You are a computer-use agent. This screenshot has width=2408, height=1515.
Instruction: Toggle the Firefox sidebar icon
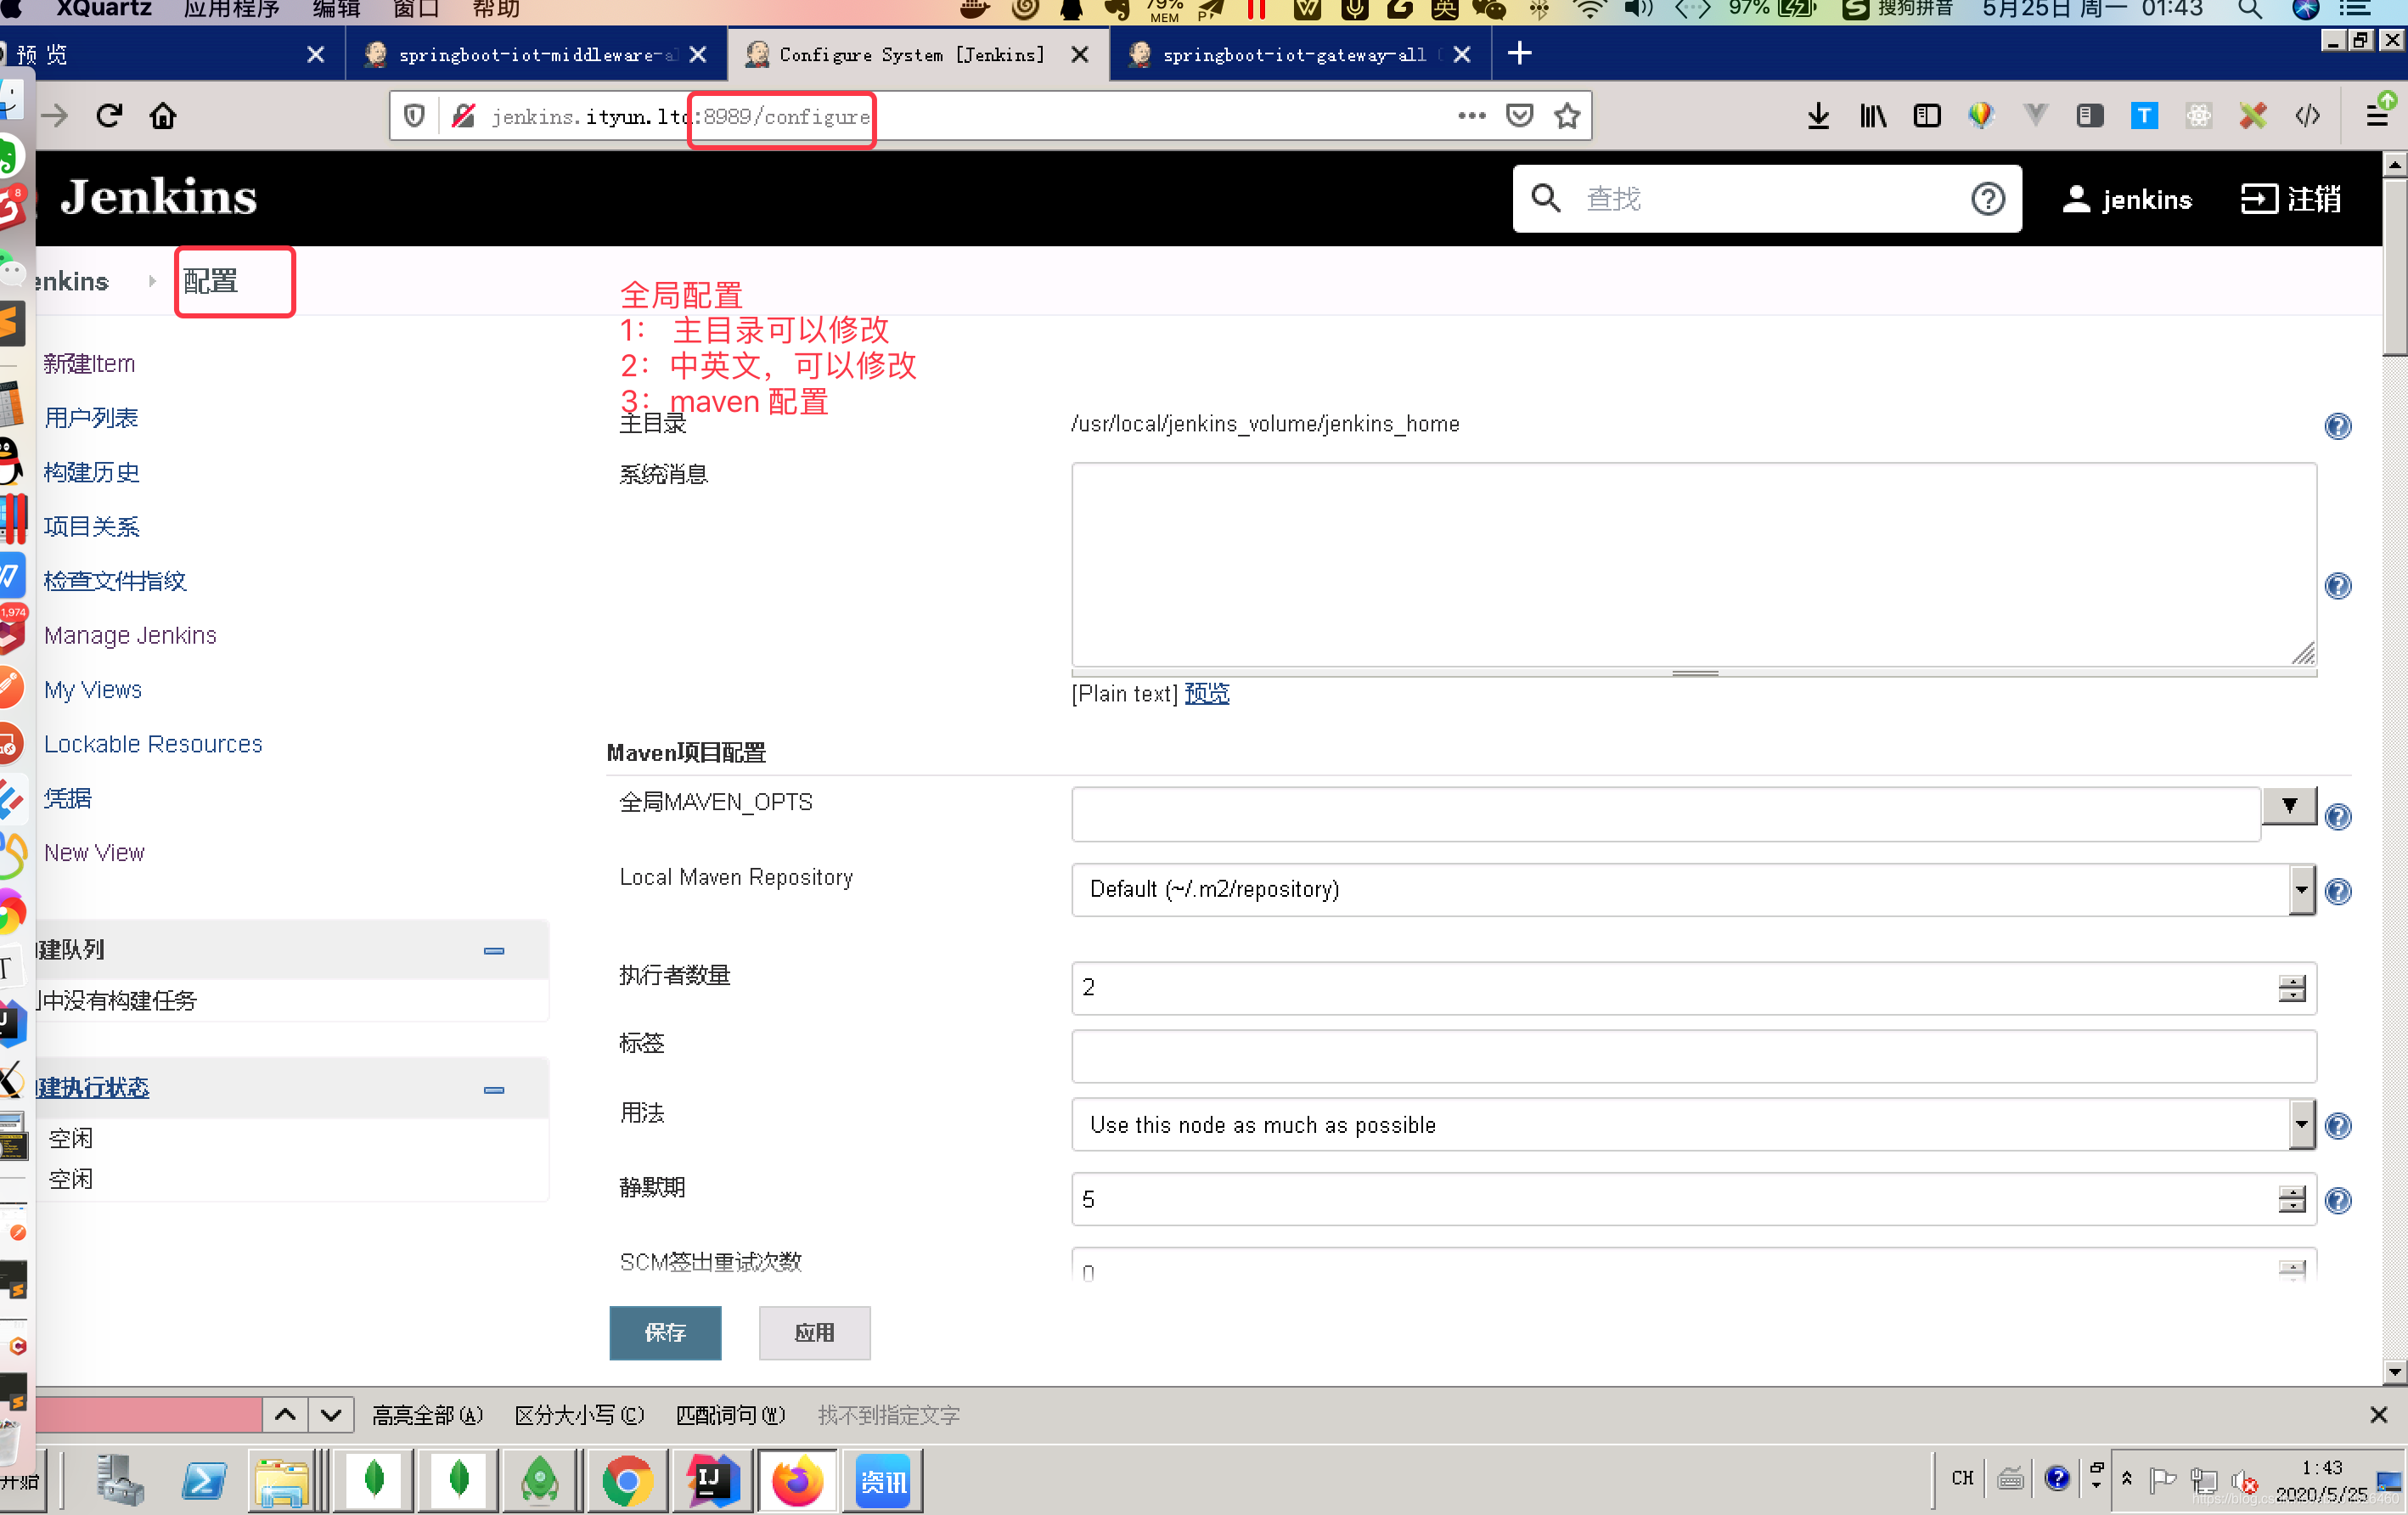[1927, 116]
